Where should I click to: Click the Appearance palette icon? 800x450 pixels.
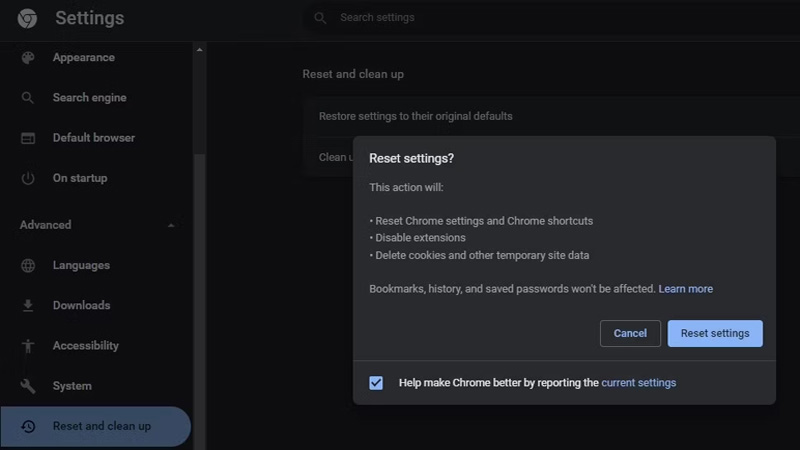(28, 58)
